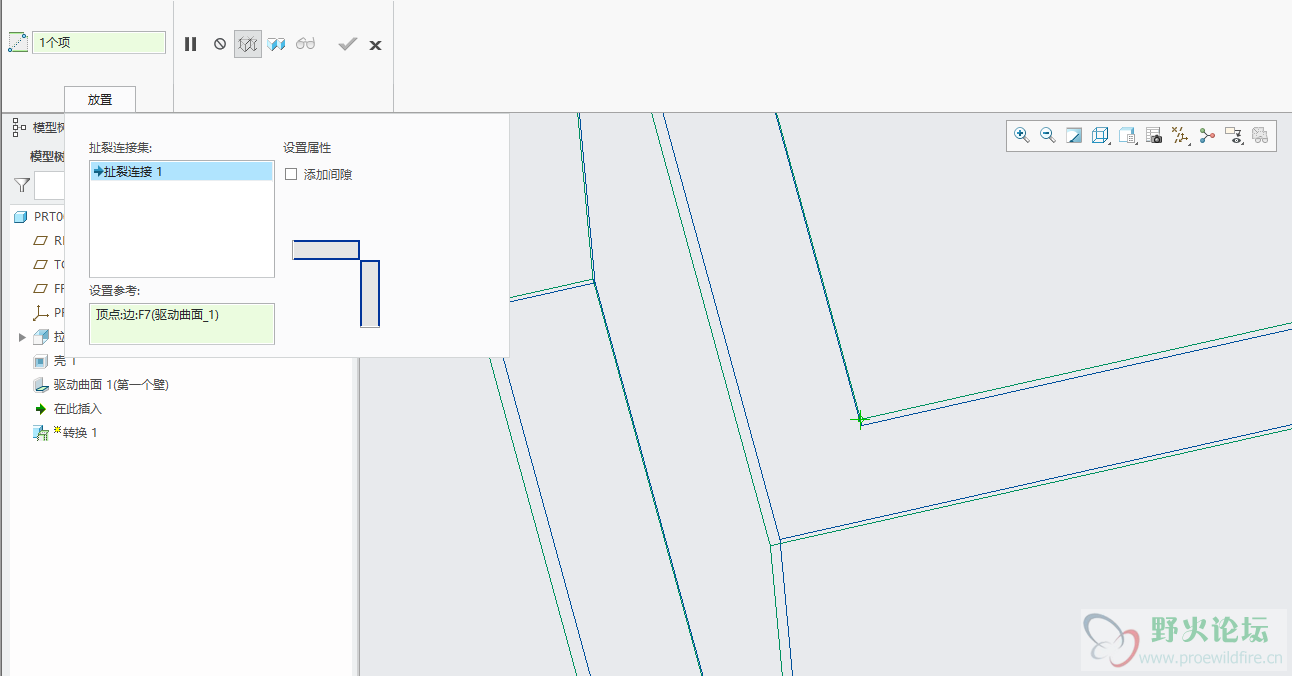The height and width of the screenshot is (676, 1292).
Task: Cancel the feature with the X button
Action: [x=375, y=45]
